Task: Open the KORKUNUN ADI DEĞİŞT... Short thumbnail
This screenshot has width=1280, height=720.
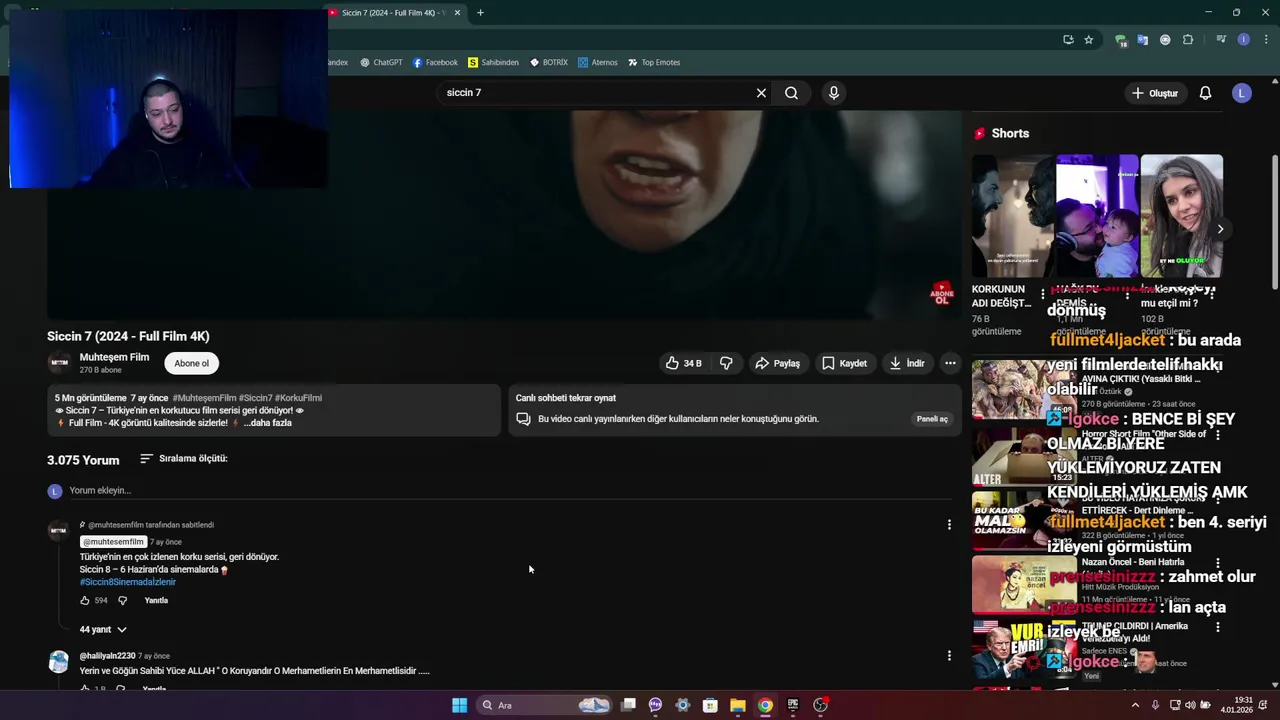Action: pos(1013,216)
